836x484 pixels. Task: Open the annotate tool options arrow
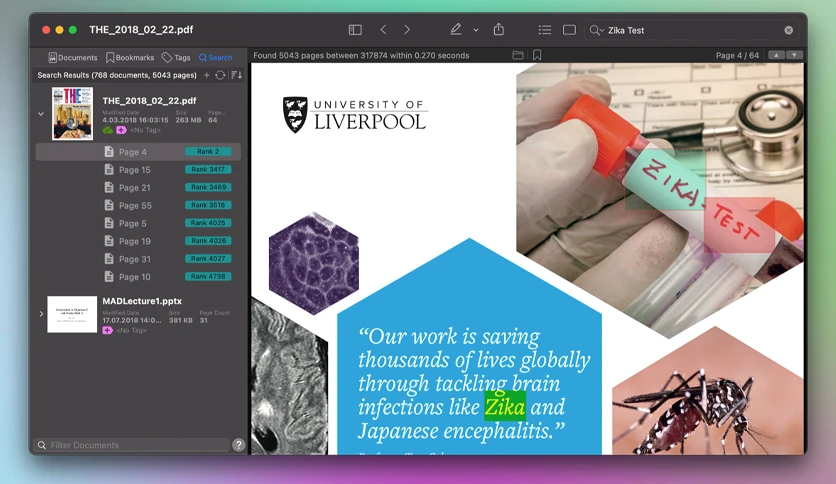476,30
